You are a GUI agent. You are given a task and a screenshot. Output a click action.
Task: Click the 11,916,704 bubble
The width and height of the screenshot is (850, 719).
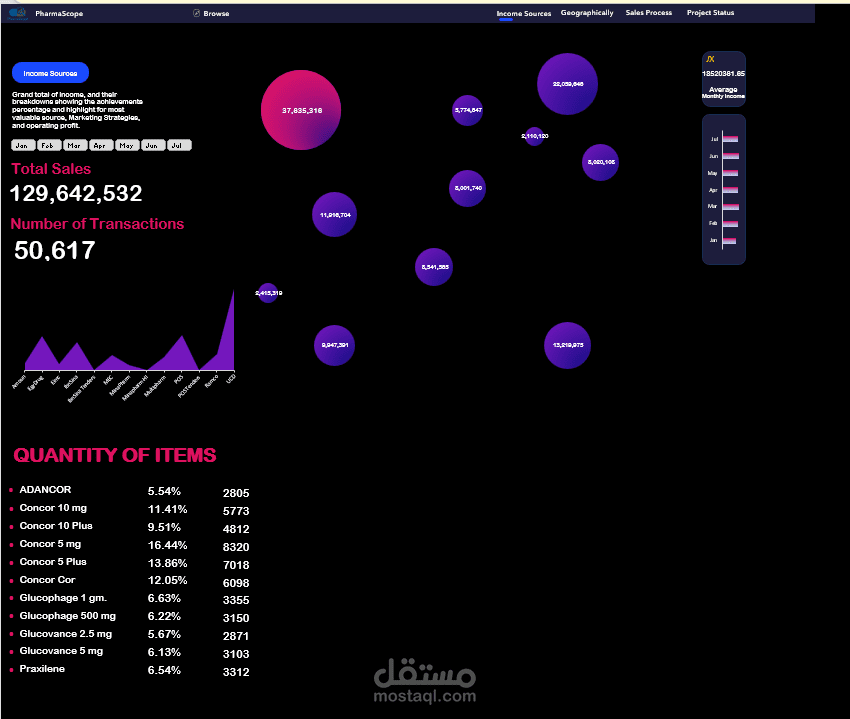(x=334, y=215)
